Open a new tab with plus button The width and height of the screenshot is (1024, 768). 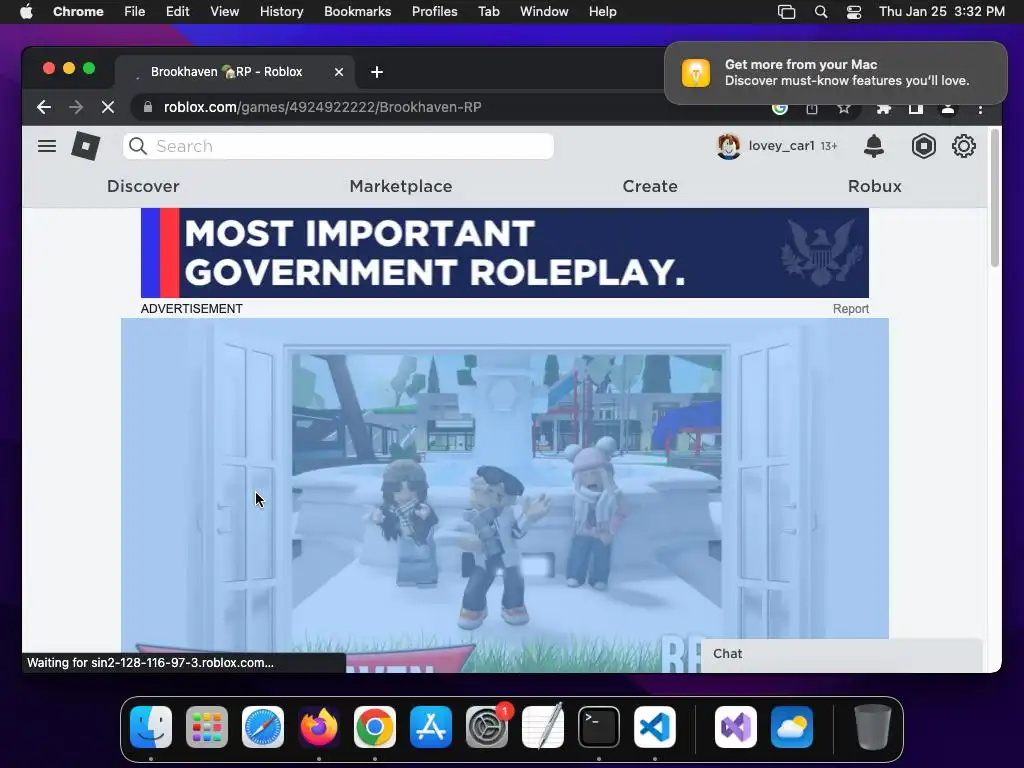(x=377, y=72)
